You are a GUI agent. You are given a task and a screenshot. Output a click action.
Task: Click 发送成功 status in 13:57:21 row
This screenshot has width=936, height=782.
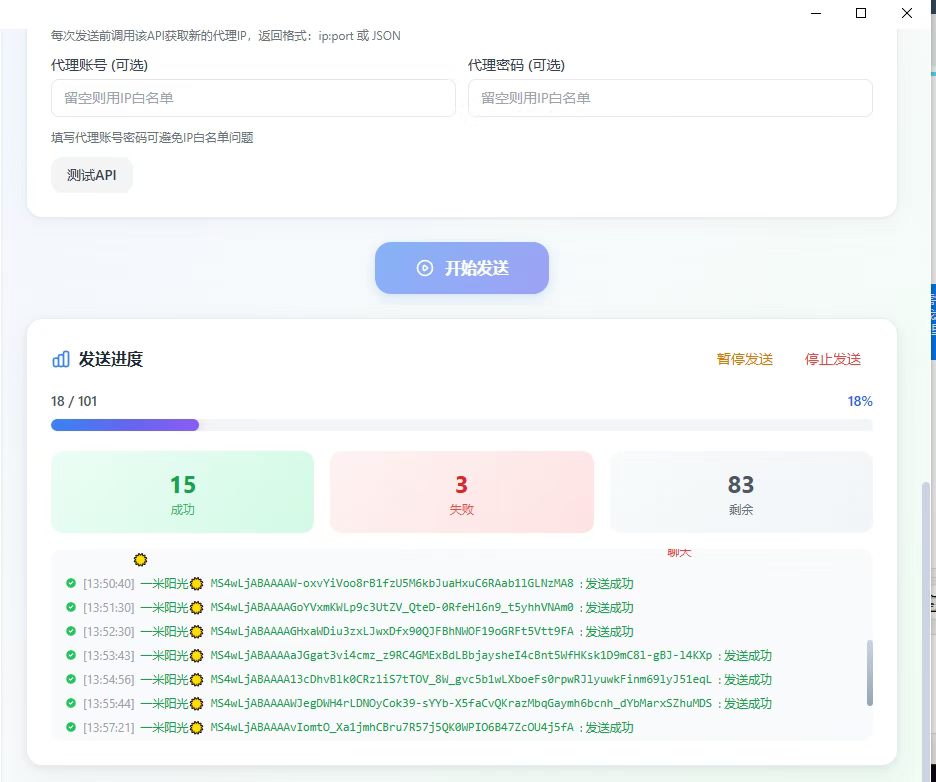(x=609, y=727)
